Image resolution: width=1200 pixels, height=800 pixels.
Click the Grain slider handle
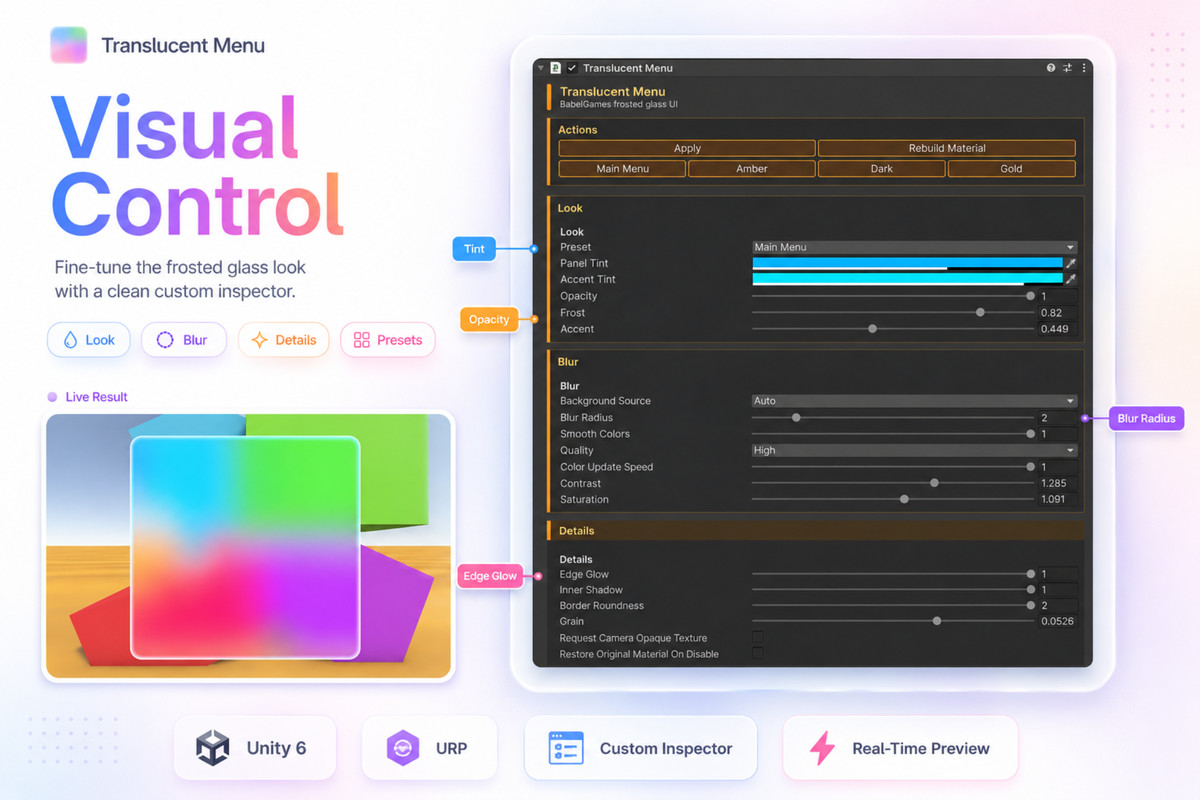click(937, 621)
